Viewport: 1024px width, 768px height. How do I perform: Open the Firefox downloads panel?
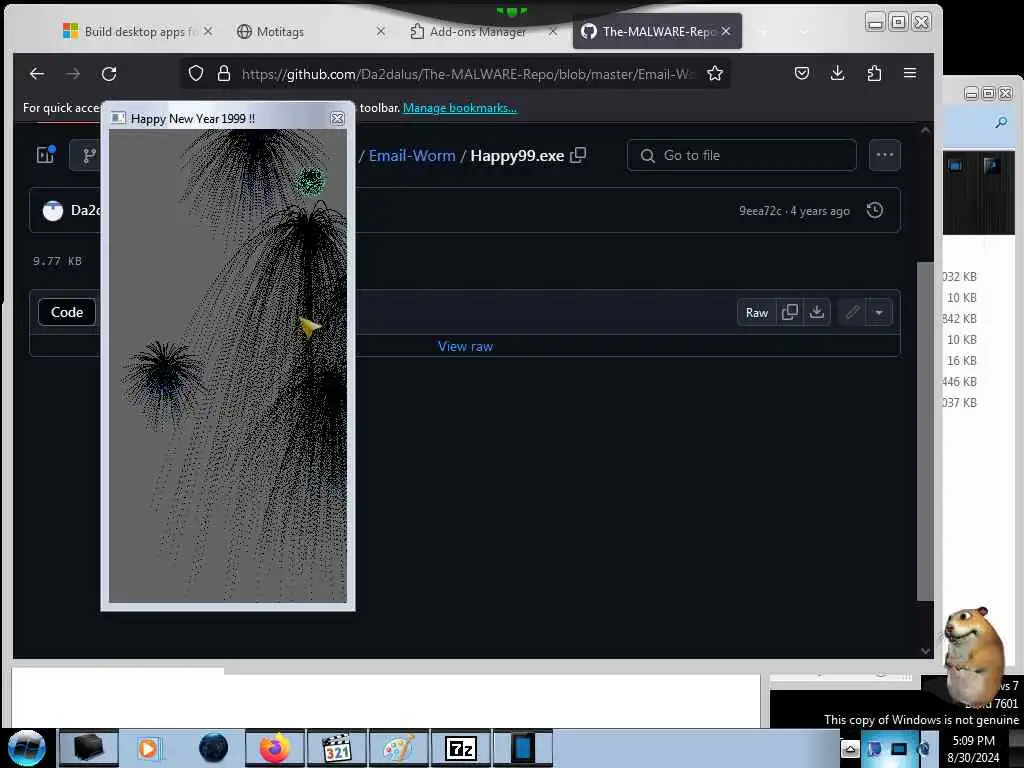[x=837, y=73]
